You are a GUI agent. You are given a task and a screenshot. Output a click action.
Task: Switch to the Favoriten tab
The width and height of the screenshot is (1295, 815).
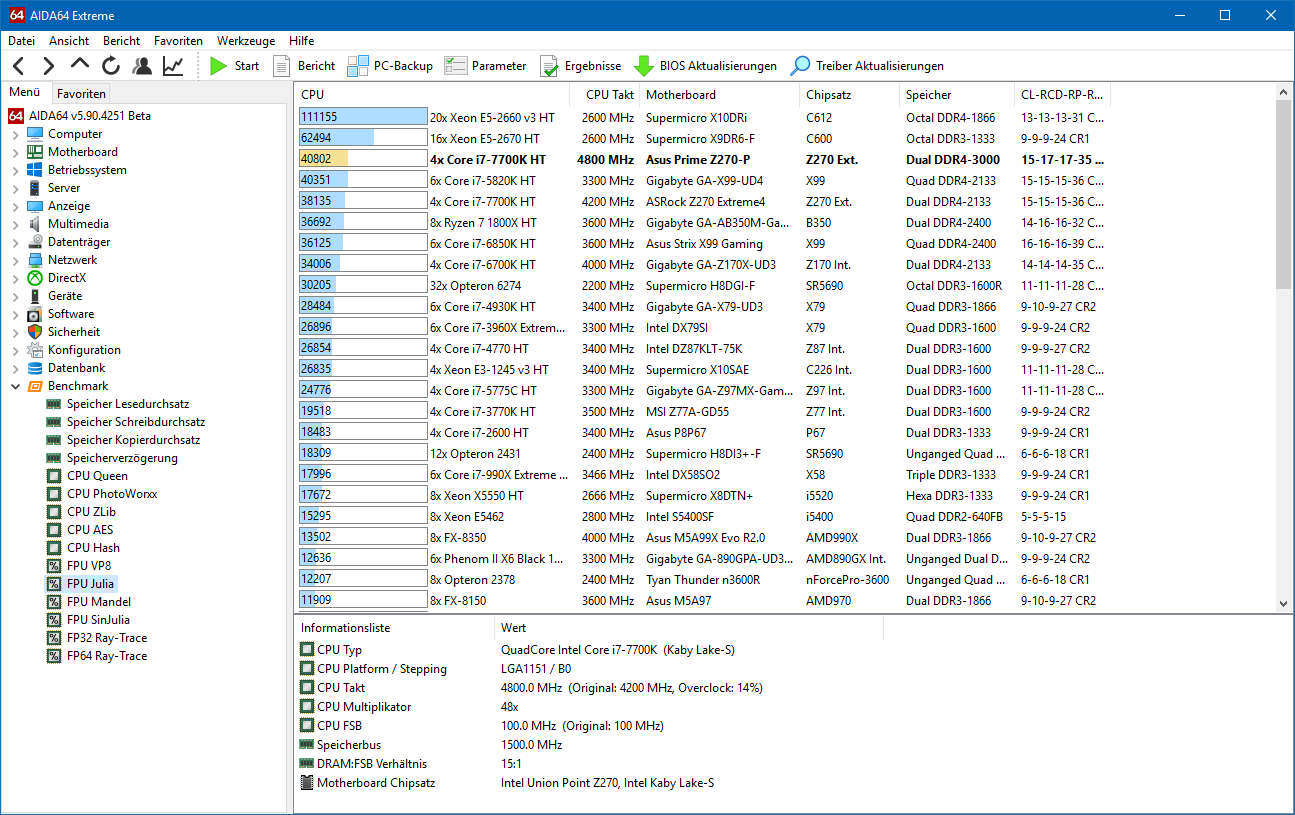point(81,93)
